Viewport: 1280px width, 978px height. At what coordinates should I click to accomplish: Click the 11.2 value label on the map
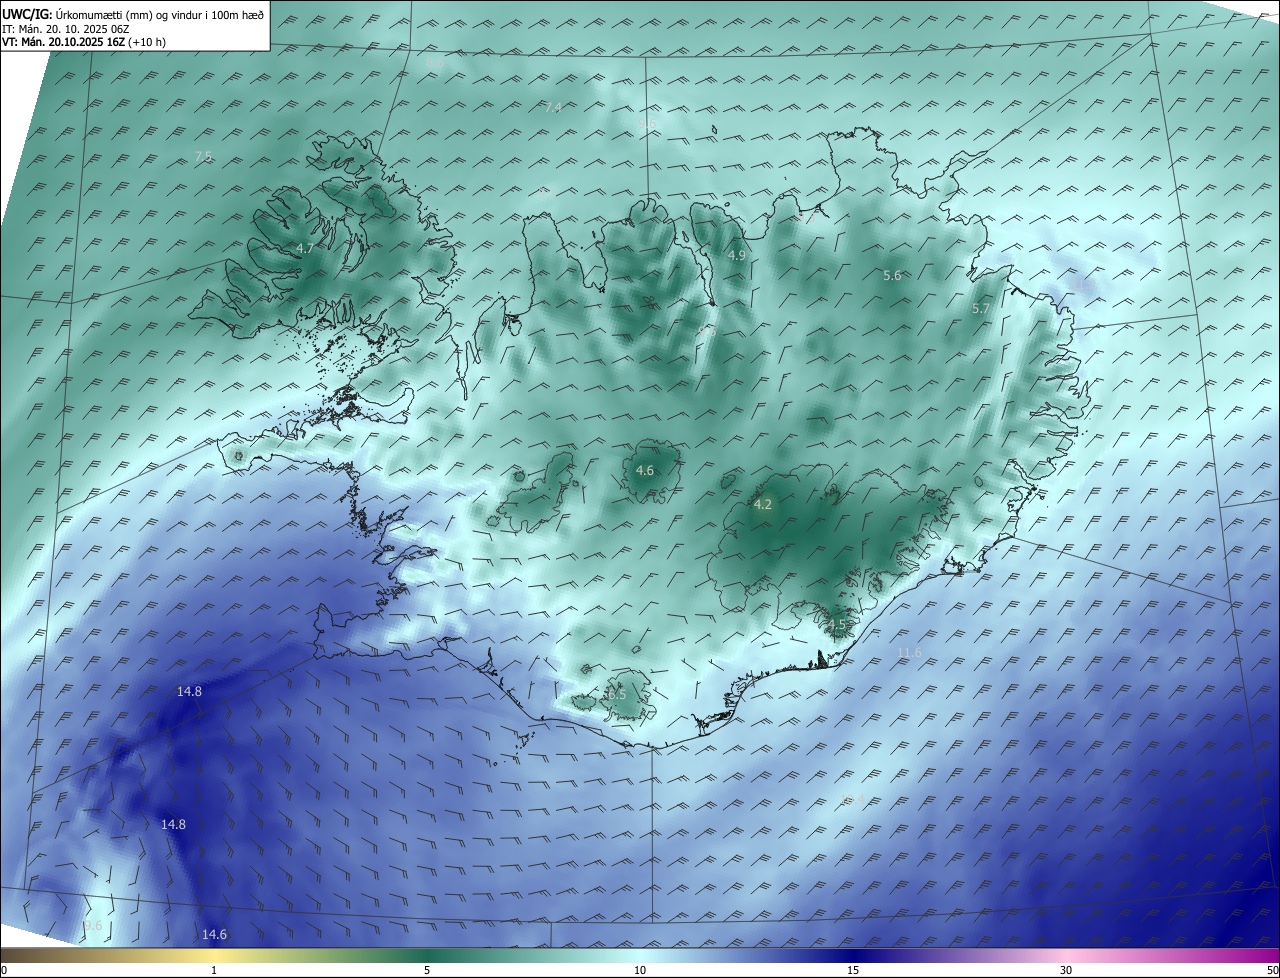tap(1084, 284)
